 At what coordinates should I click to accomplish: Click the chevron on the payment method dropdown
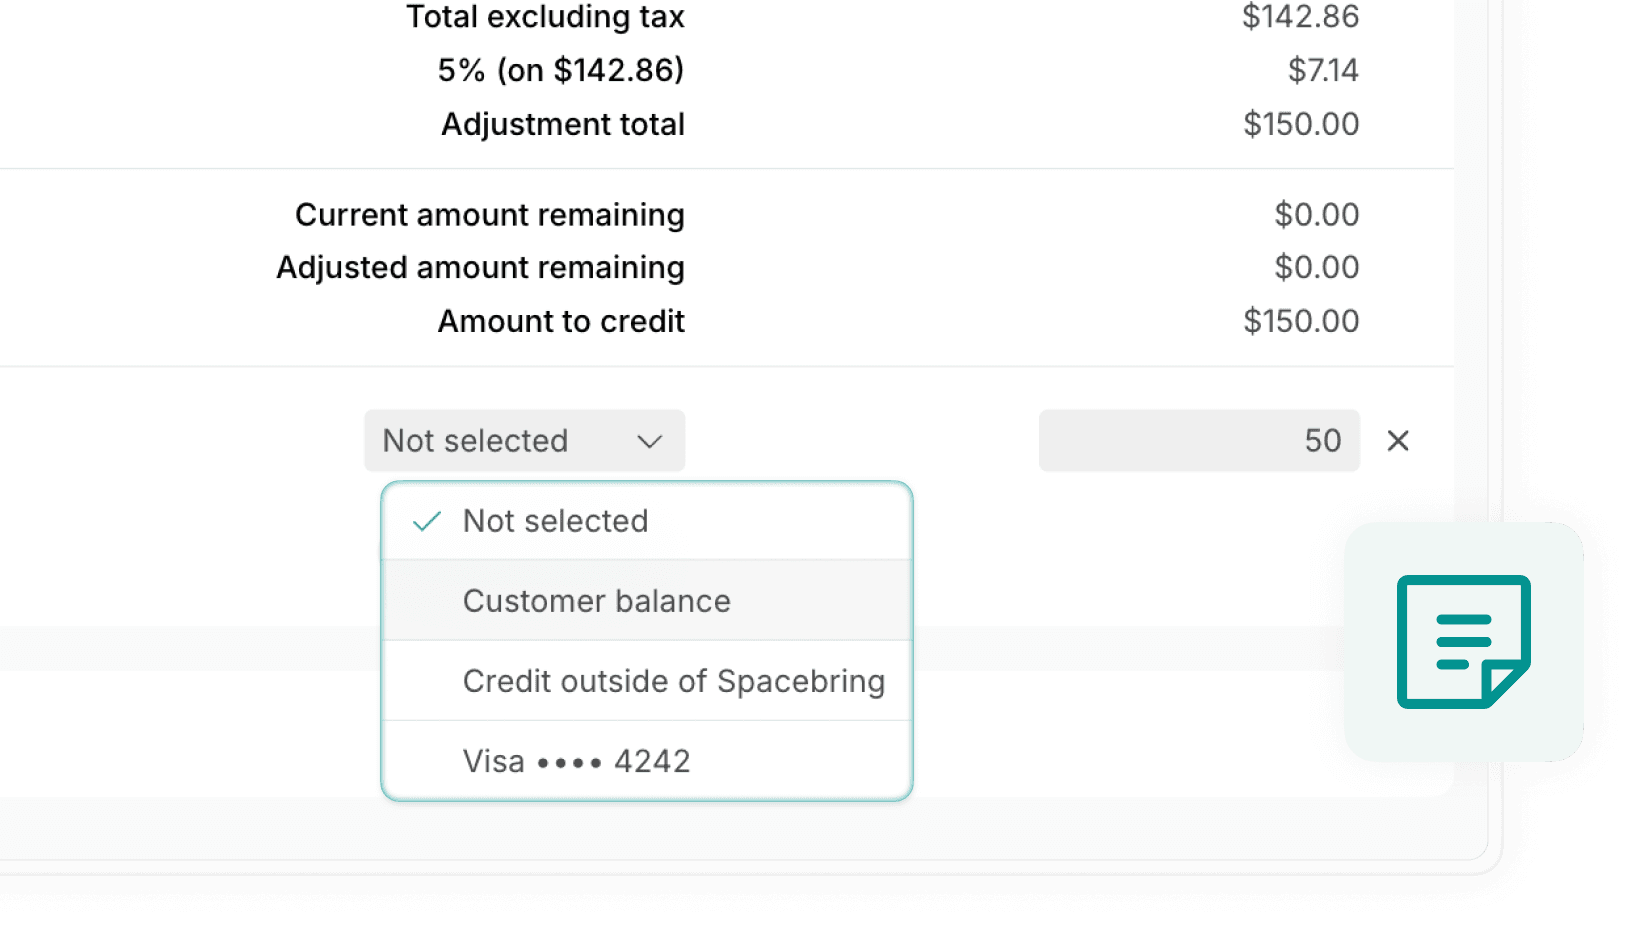pyautogui.click(x=650, y=441)
